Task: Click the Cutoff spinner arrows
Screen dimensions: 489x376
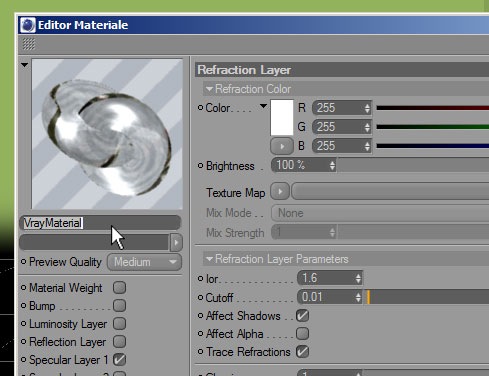Action: click(358, 297)
